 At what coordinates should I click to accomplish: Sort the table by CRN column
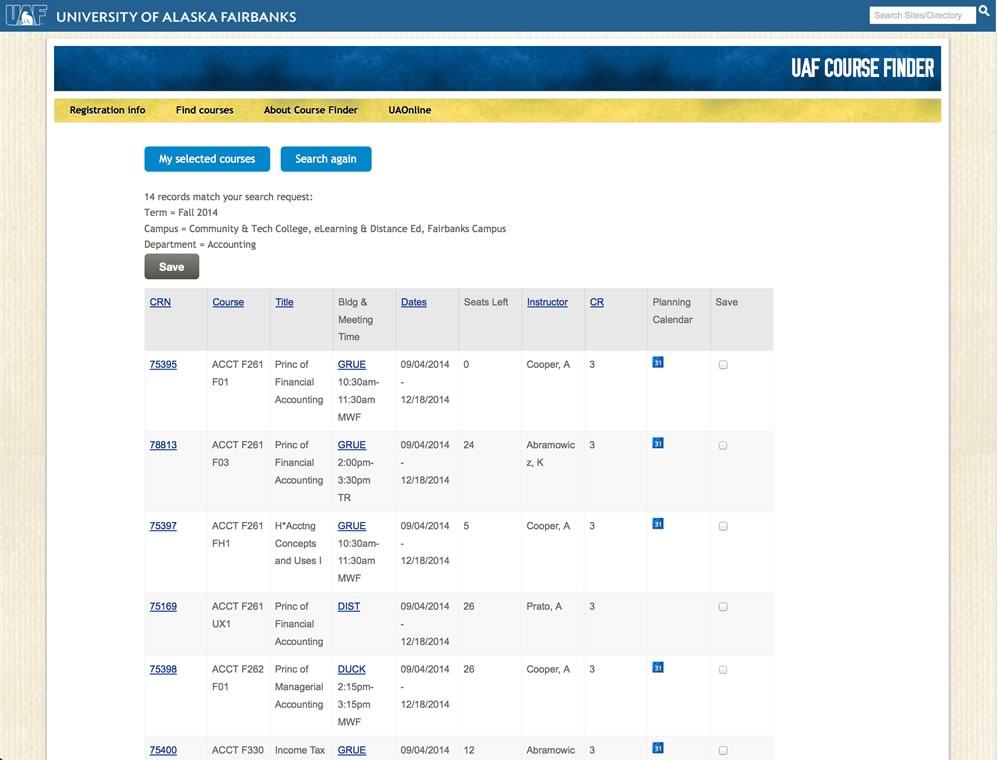click(160, 302)
